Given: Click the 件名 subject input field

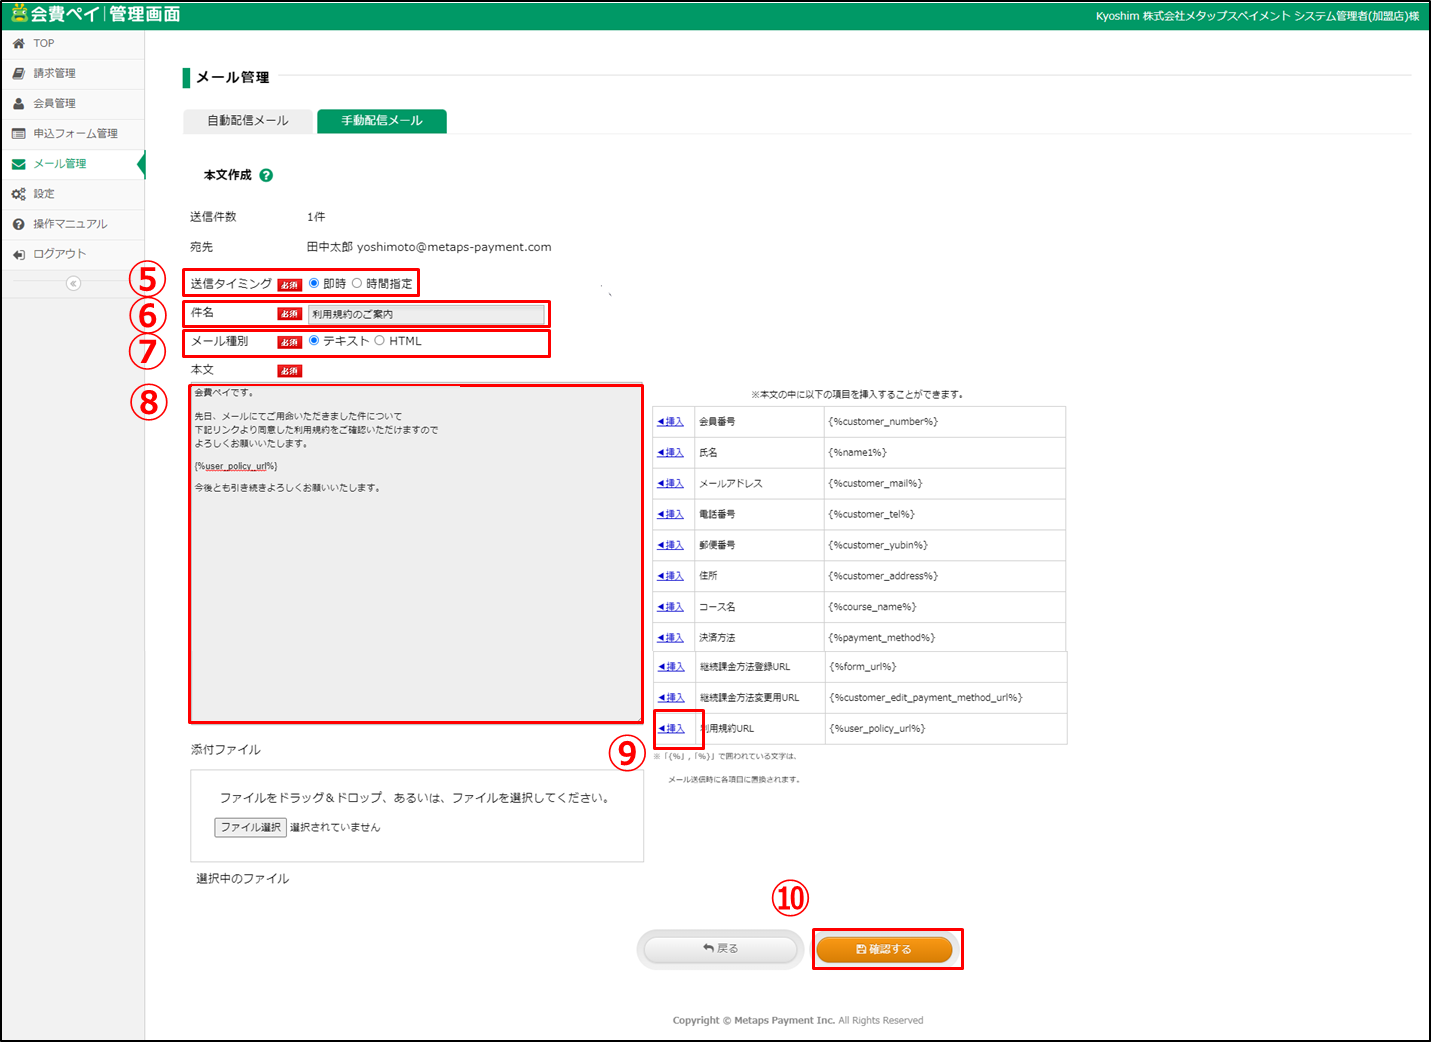Looking at the screenshot, I should pyautogui.click(x=426, y=314).
